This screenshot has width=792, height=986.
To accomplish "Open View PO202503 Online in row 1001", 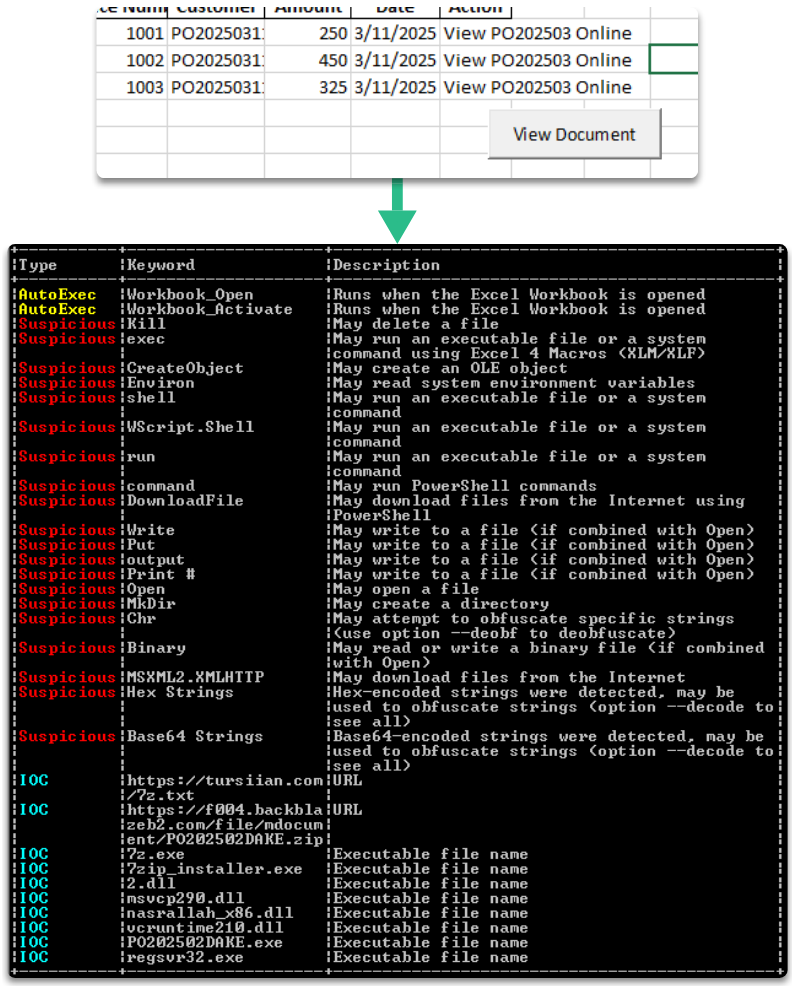I will click(x=537, y=33).
